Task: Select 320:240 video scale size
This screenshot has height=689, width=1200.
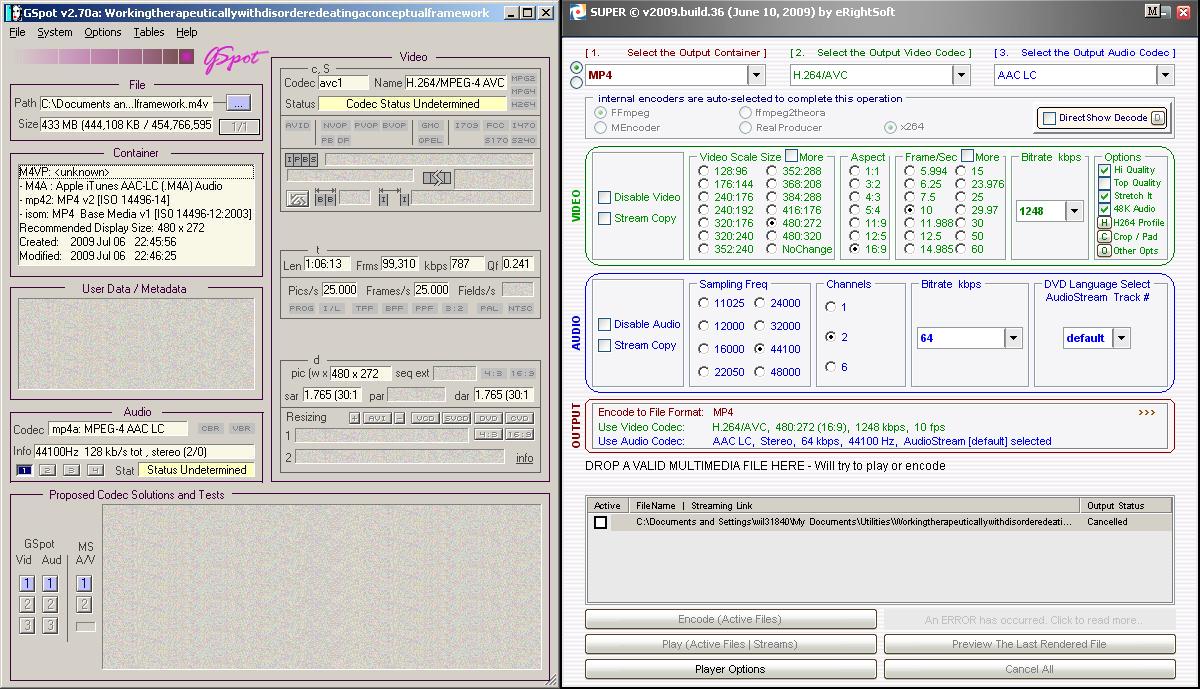Action: (x=704, y=236)
